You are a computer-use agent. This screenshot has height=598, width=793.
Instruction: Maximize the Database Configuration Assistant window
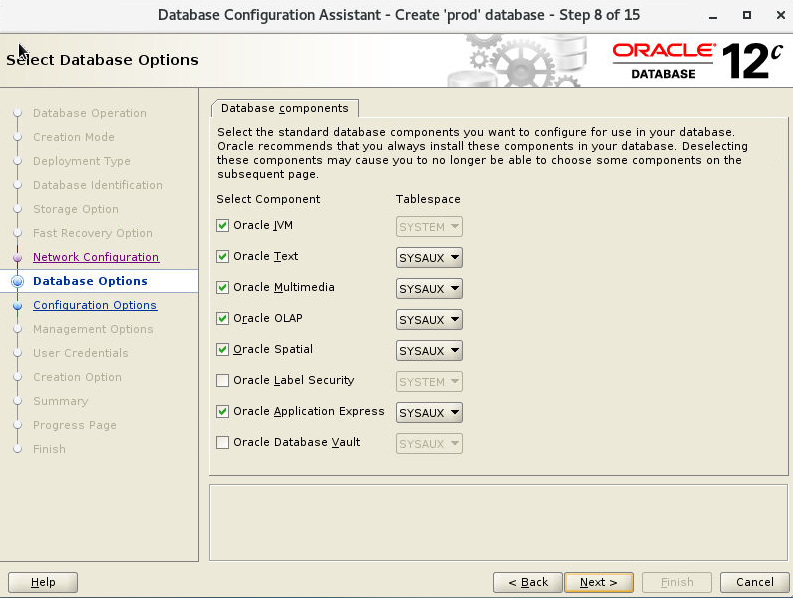(x=746, y=15)
